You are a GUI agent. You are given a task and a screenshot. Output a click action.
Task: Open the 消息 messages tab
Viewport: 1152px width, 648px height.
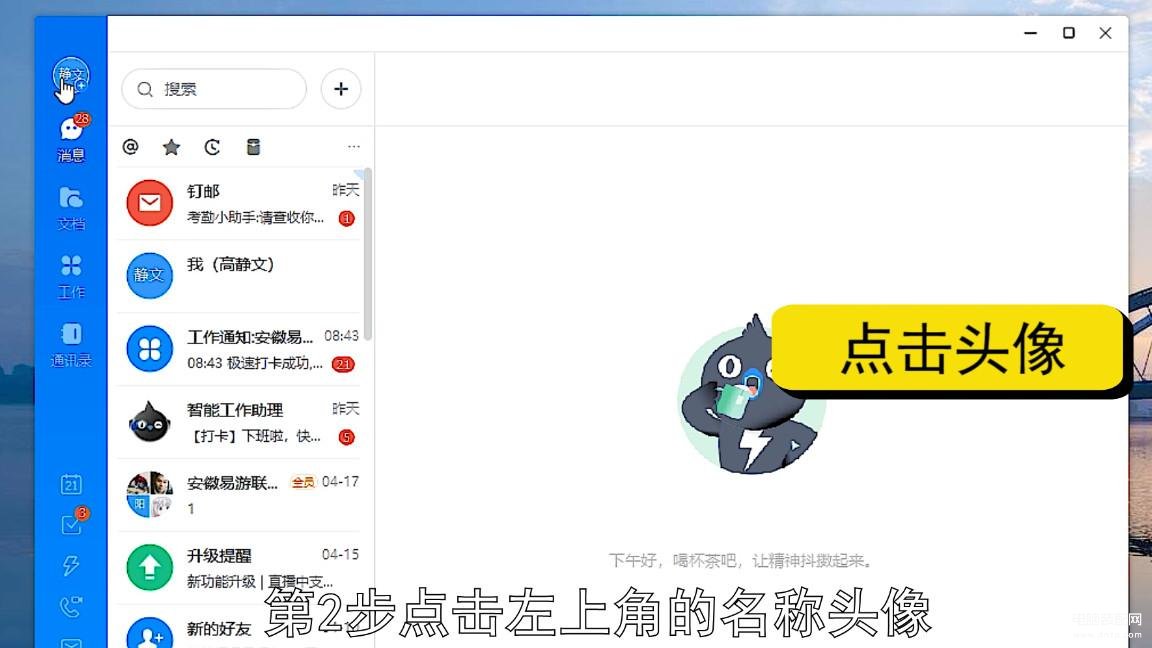[71, 138]
